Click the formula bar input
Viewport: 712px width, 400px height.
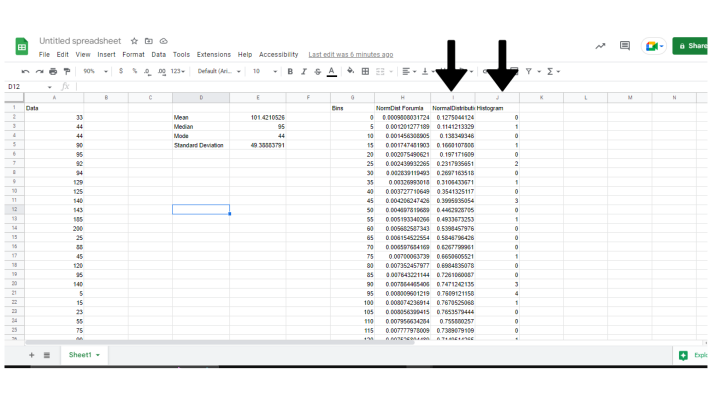click(x=391, y=87)
